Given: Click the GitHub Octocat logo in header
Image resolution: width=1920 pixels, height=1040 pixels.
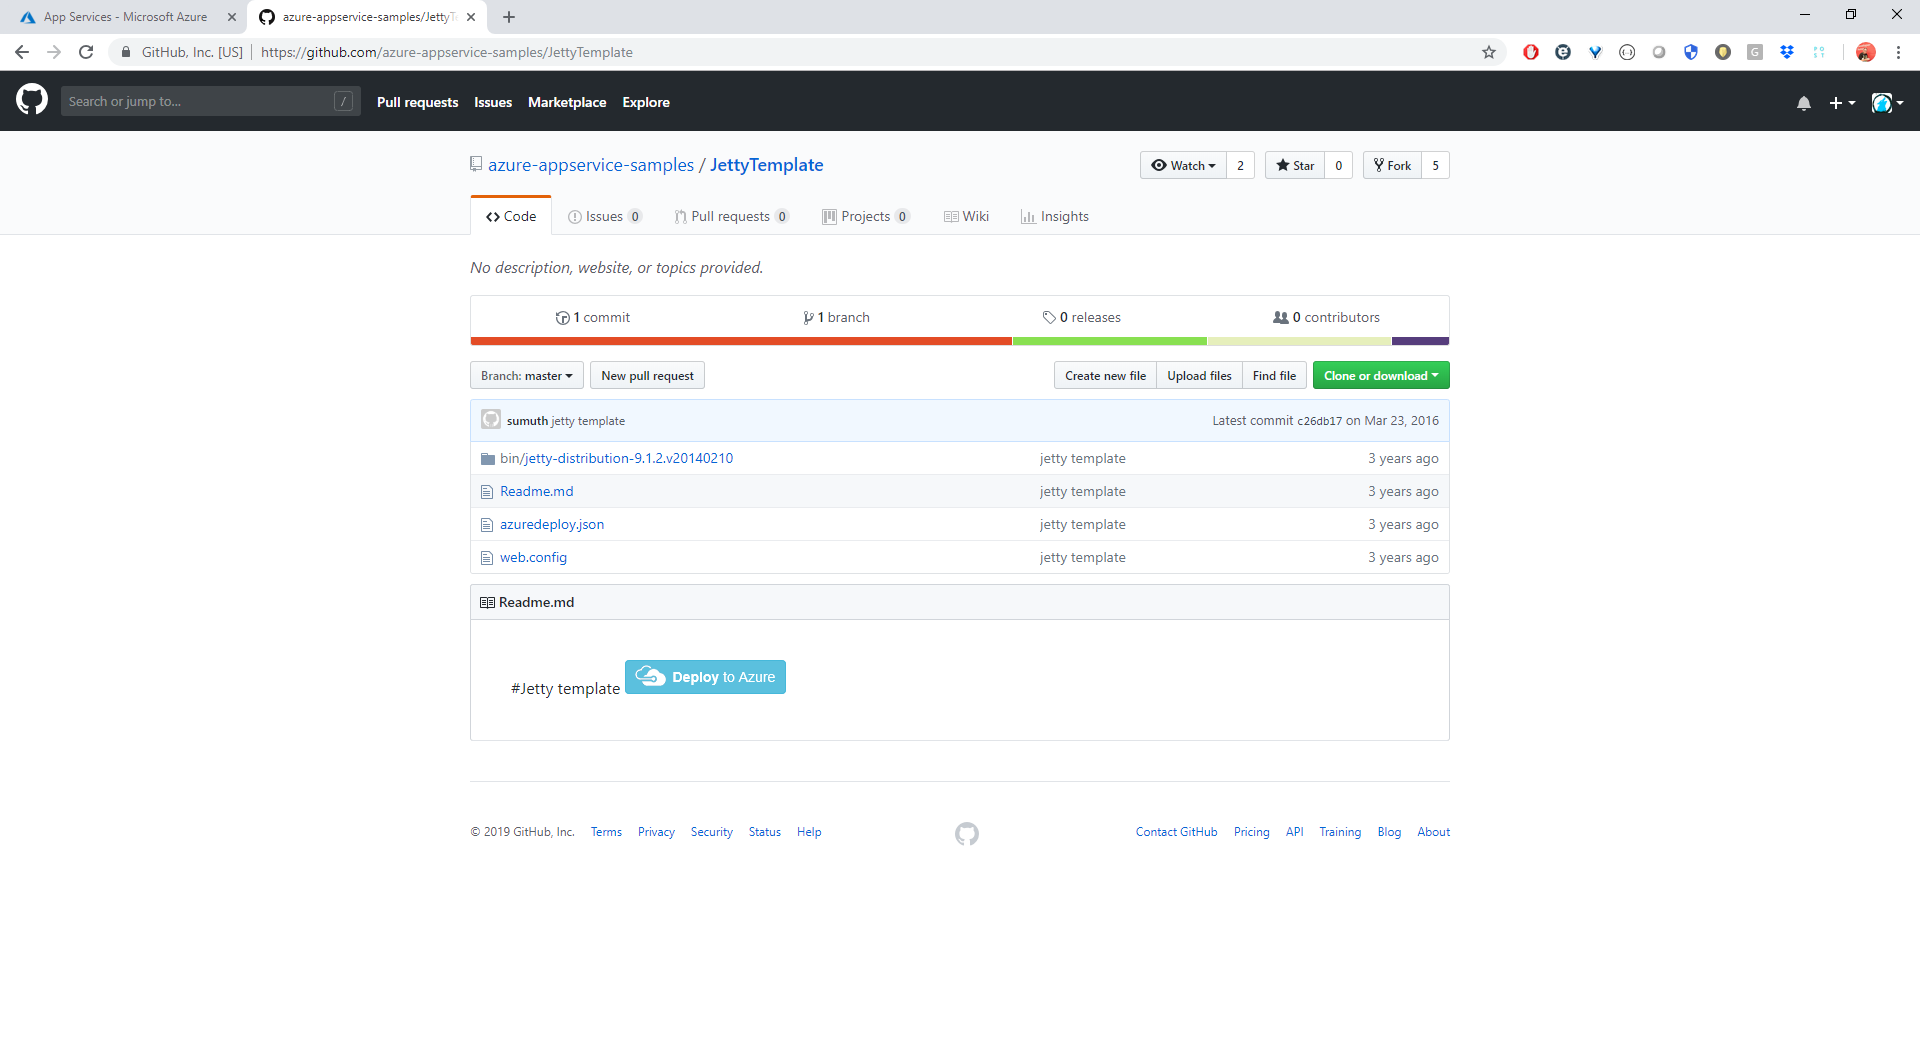Looking at the screenshot, I should click(x=32, y=100).
